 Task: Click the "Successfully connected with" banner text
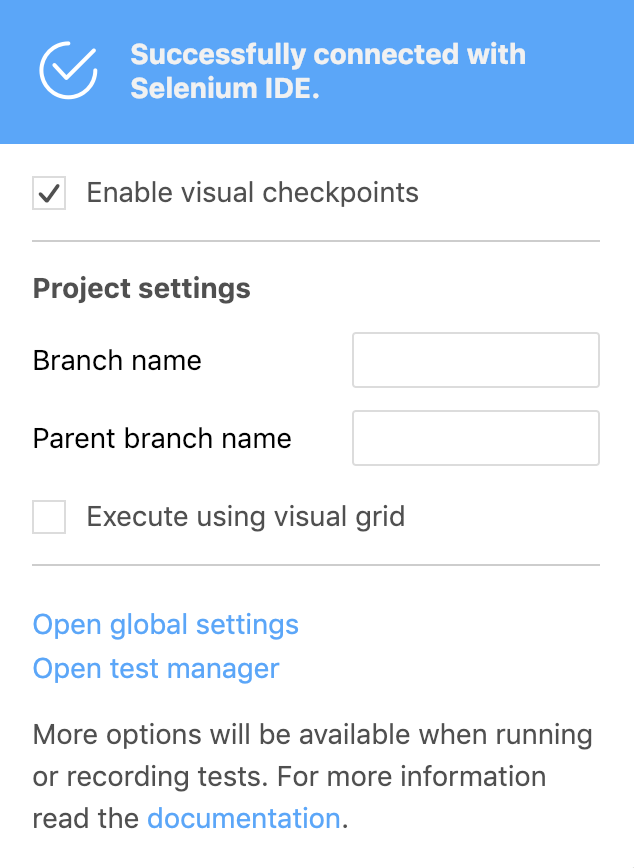(x=328, y=54)
